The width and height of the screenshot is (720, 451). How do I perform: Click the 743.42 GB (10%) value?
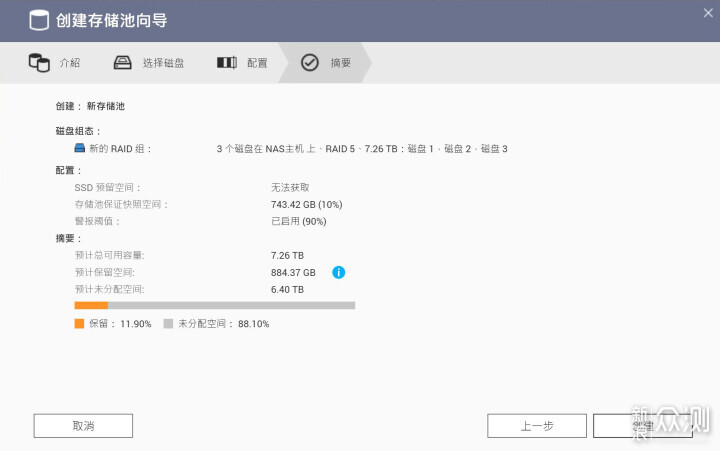[x=307, y=204]
